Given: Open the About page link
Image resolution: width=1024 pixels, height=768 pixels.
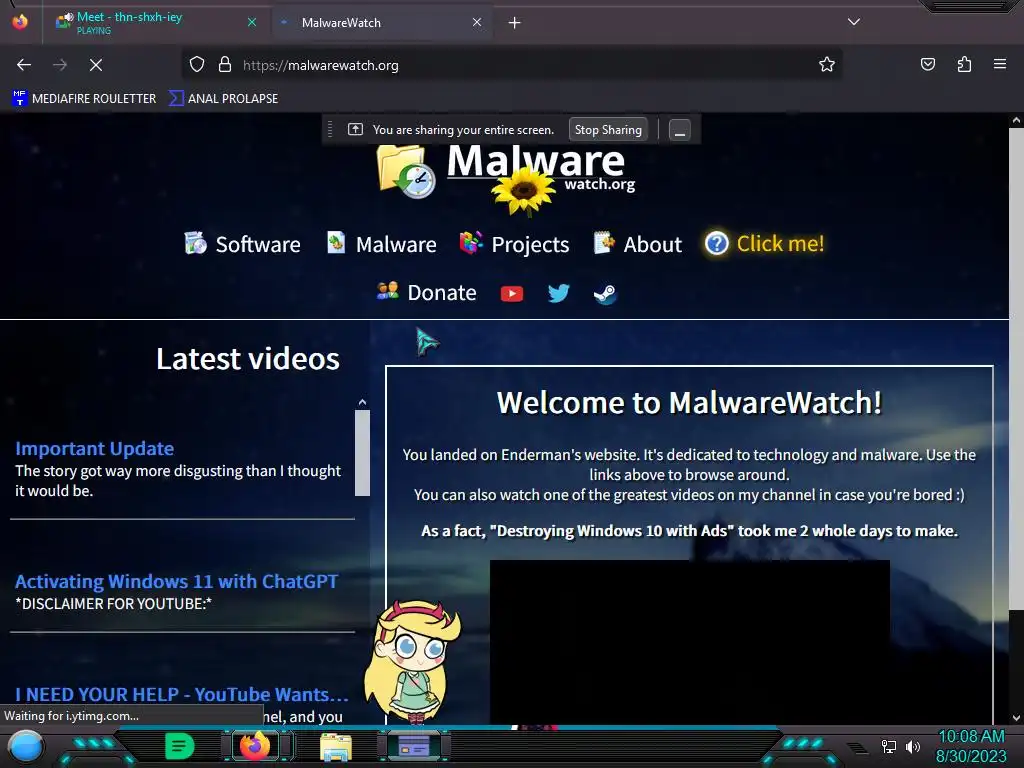Looking at the screenshot, I should (637, 244).
